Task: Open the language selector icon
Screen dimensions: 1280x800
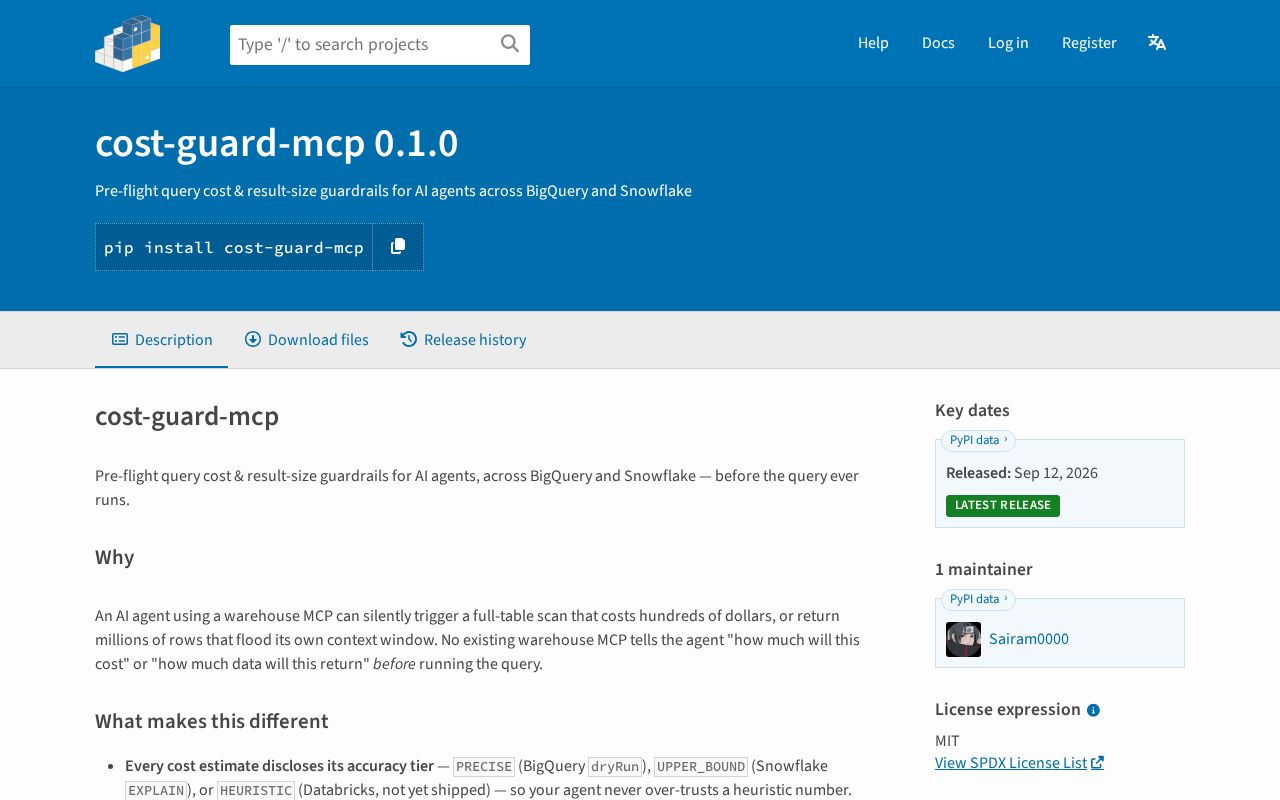Action: click(x=1157, y=42)
